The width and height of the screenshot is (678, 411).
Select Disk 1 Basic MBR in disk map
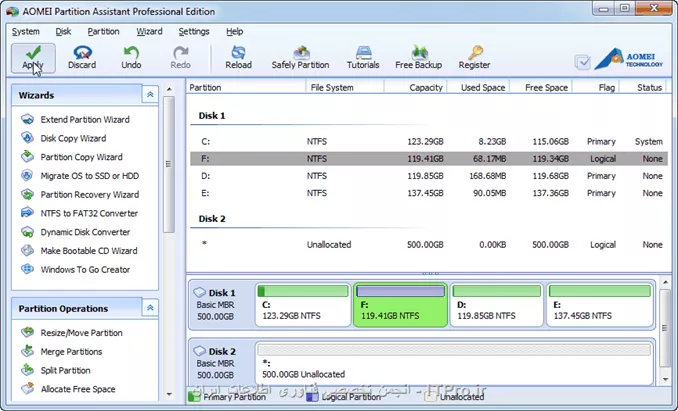point(221,305)
